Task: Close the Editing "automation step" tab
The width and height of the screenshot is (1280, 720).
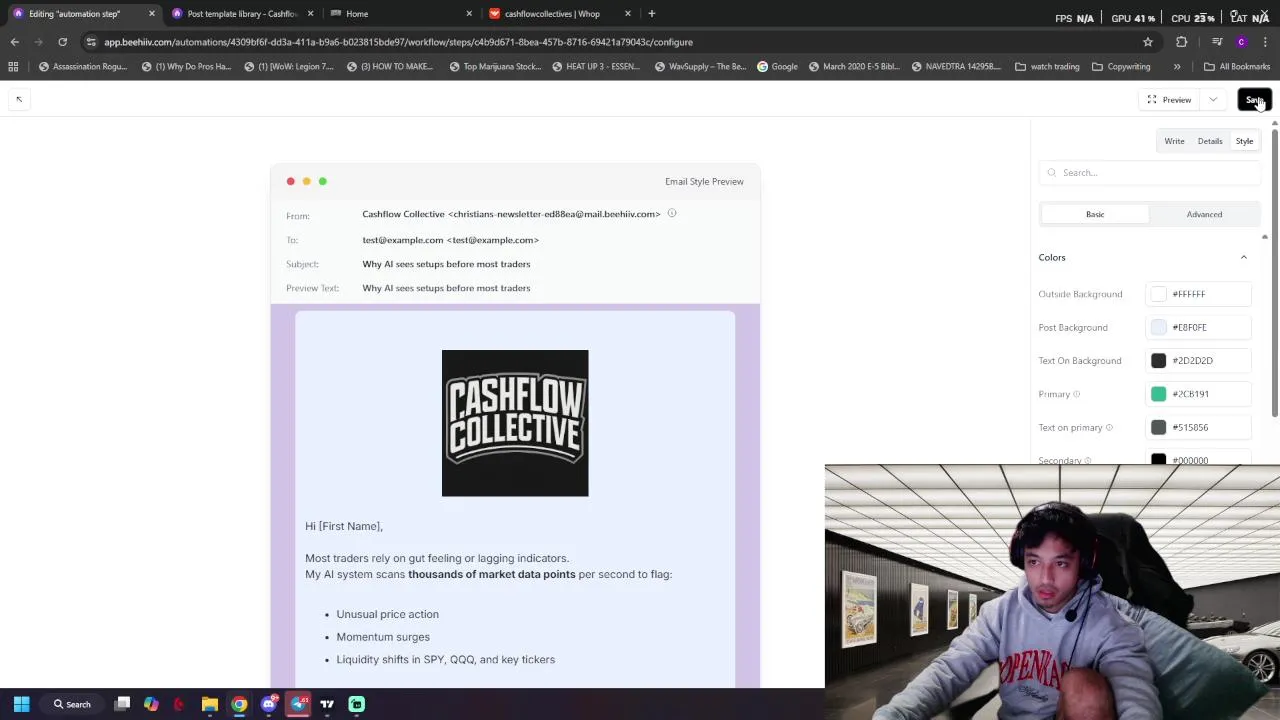Action: [152, 14]
